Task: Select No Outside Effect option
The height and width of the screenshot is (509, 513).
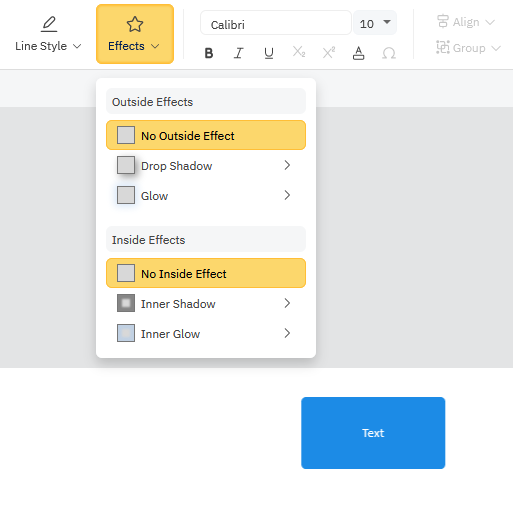Action: pos(206,135)
